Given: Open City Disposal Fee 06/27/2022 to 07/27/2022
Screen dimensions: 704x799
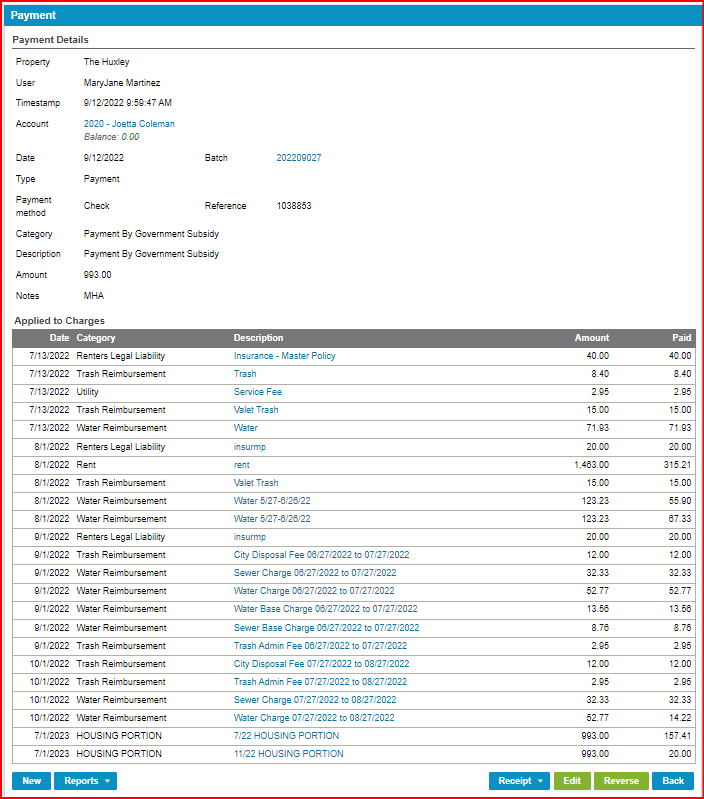Looking at the screenshot, I should [321, 555].
